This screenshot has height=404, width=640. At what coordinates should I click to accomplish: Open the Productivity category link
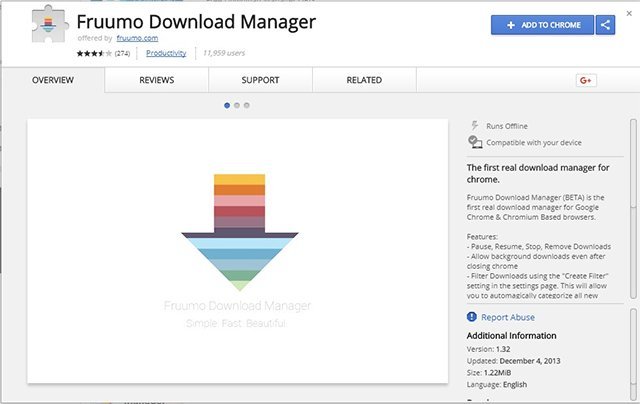click(166, 53)
